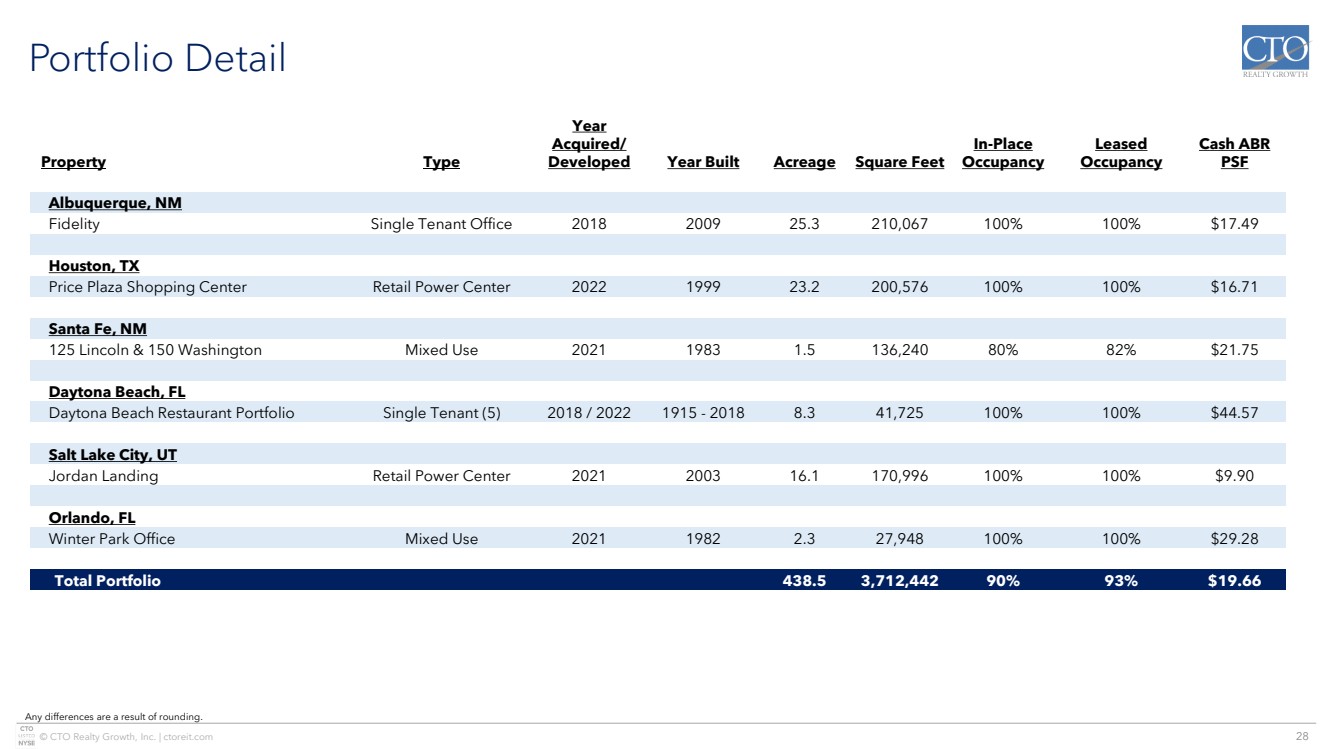The height and width of the screenshot is (749, 1333).
Task: Click Fidelity's 25.3 acreage value
Action: click(x=804, y=224)
